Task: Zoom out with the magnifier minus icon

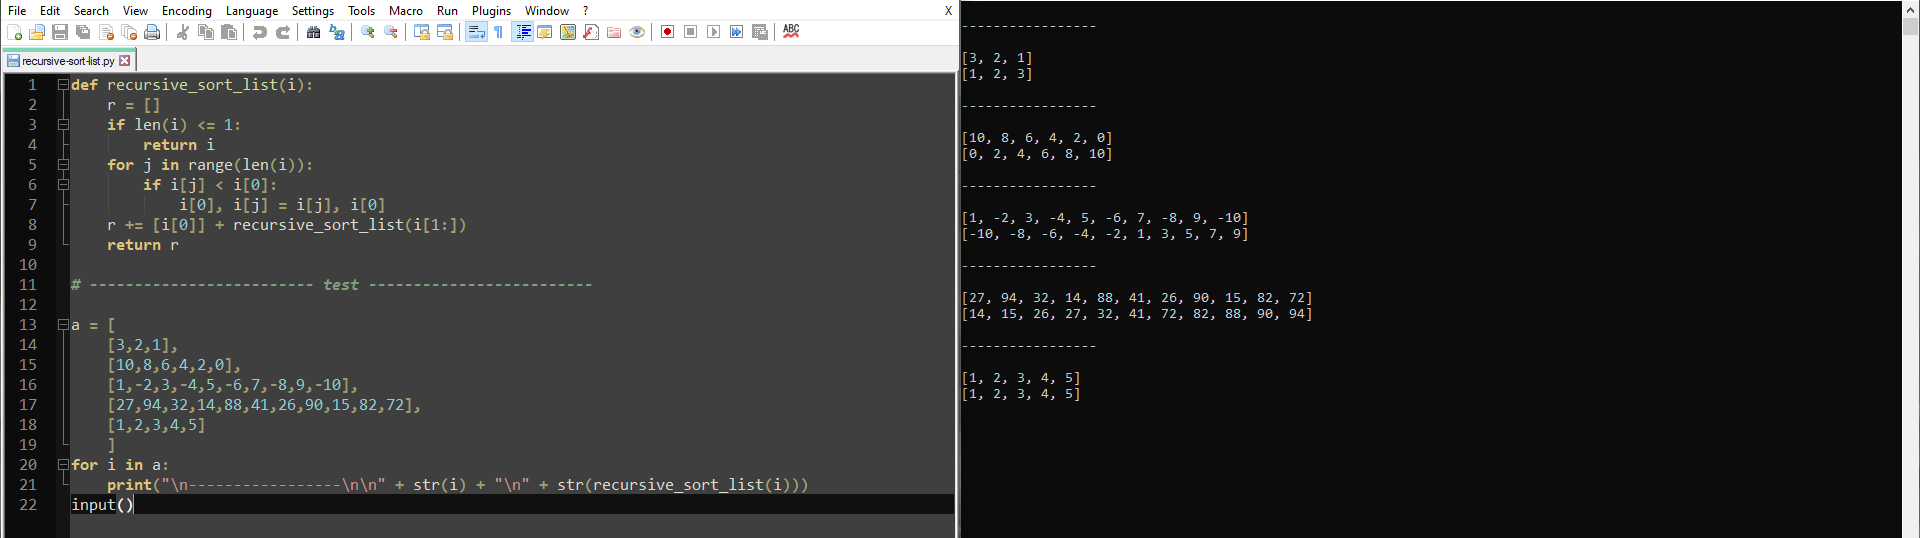Action: [391, 32]
